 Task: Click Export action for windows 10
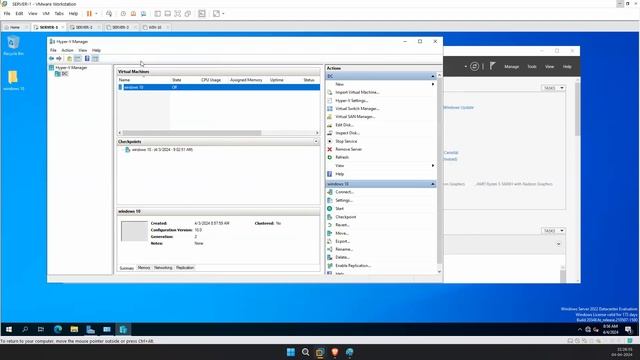coord(342,241)
